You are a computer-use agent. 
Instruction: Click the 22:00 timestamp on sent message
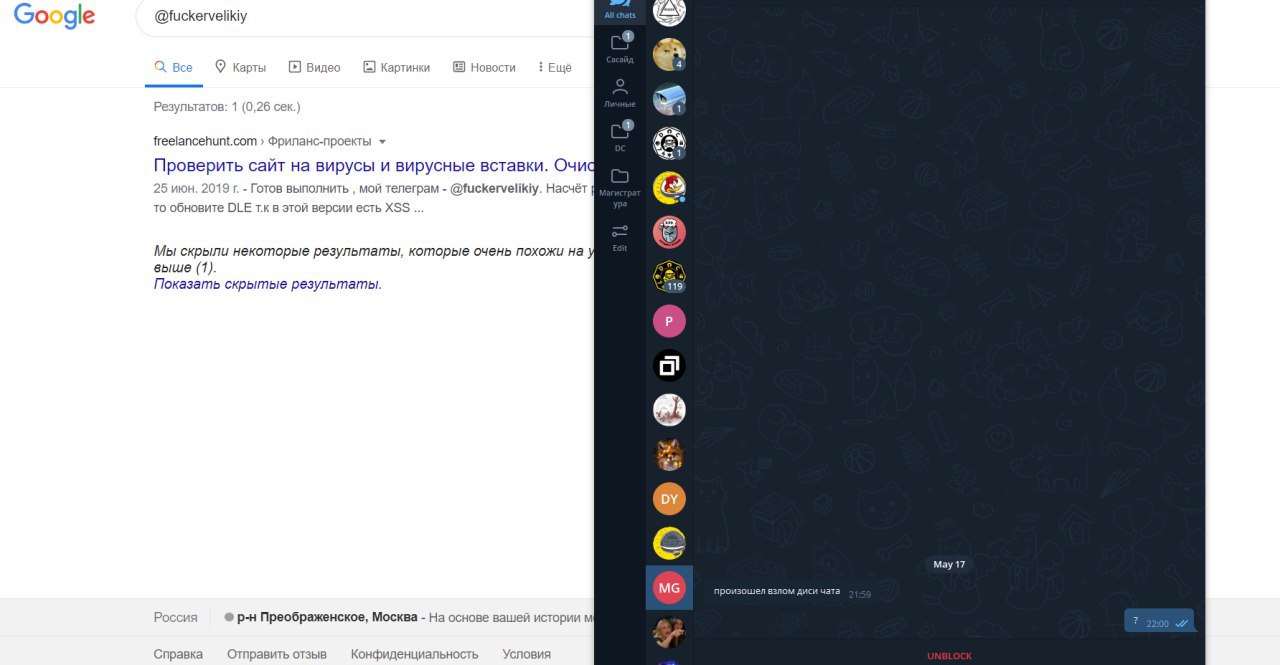1157,623
